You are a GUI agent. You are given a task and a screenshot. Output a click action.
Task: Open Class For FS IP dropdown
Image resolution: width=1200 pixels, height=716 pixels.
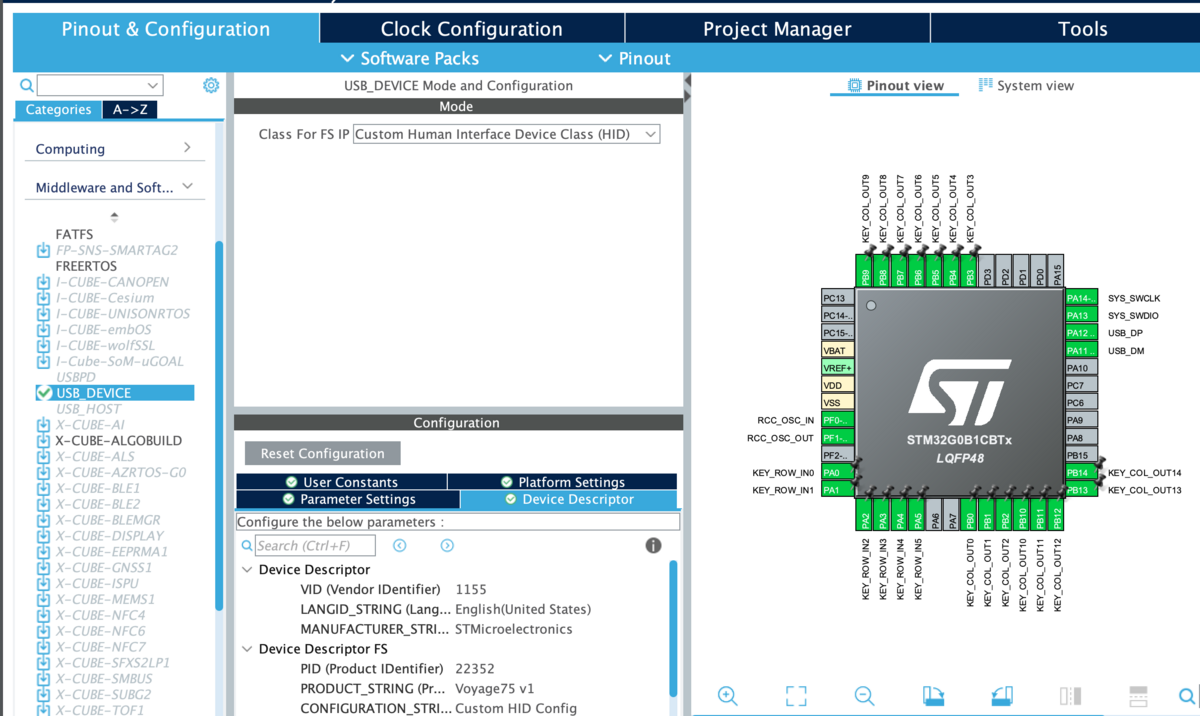507,134
